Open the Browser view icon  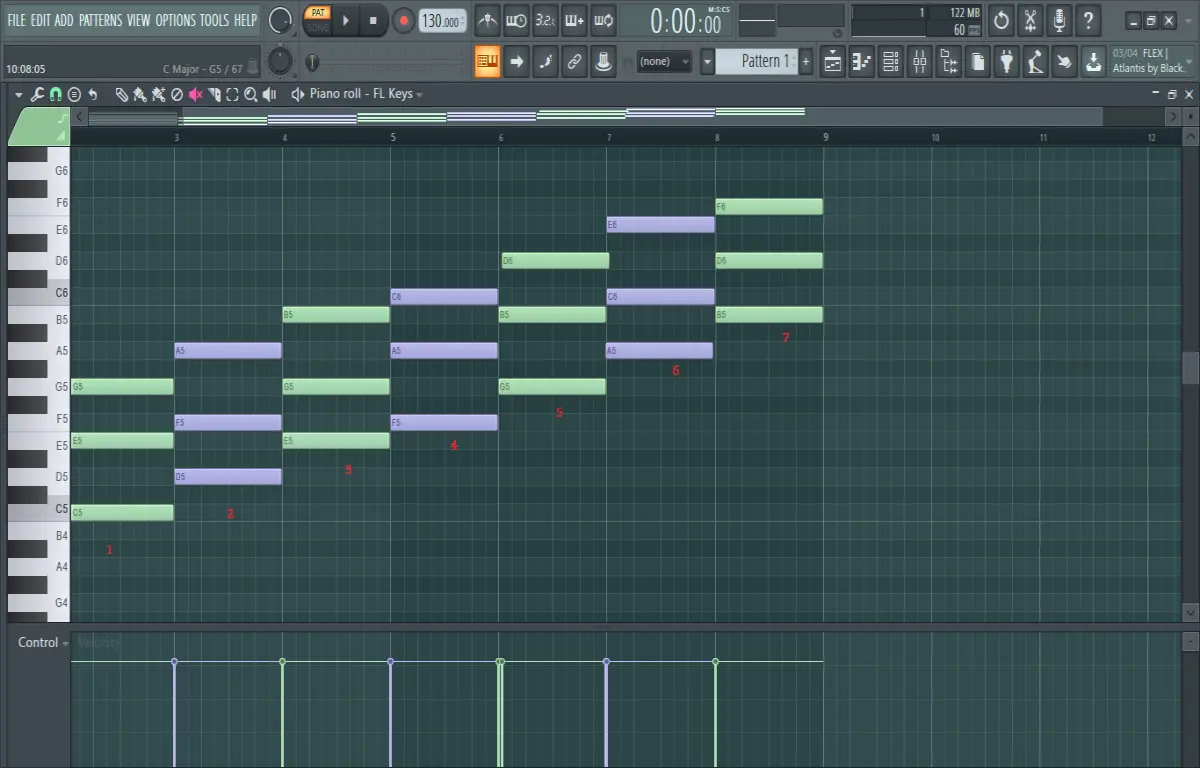point(948,62)
